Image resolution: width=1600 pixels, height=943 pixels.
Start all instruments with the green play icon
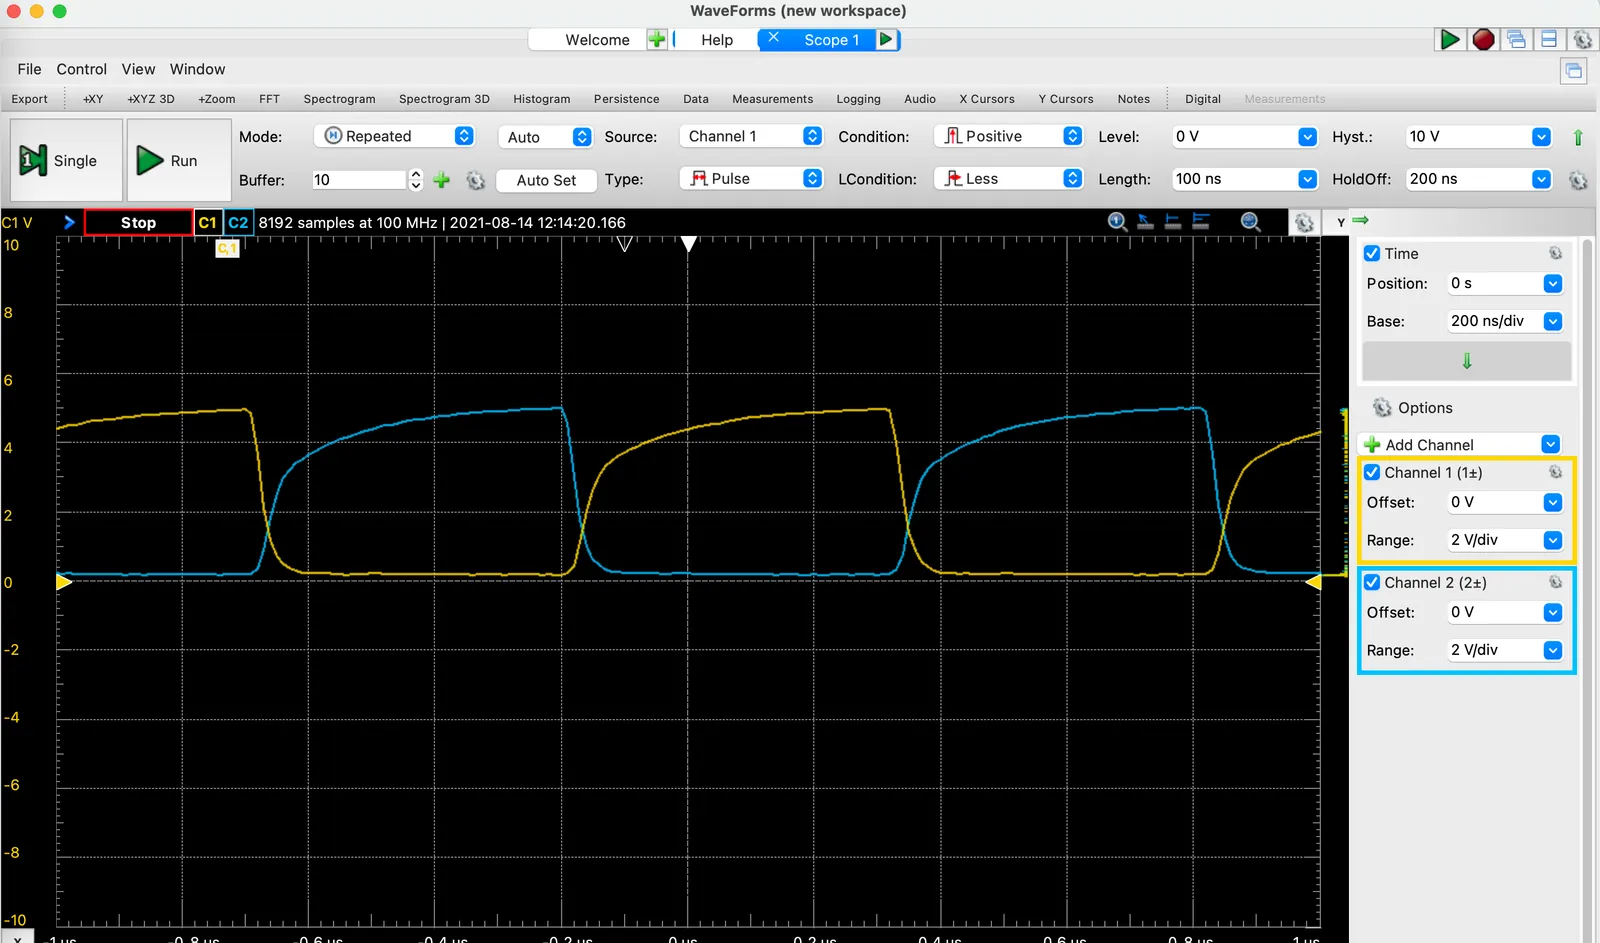coord(1449,39)
